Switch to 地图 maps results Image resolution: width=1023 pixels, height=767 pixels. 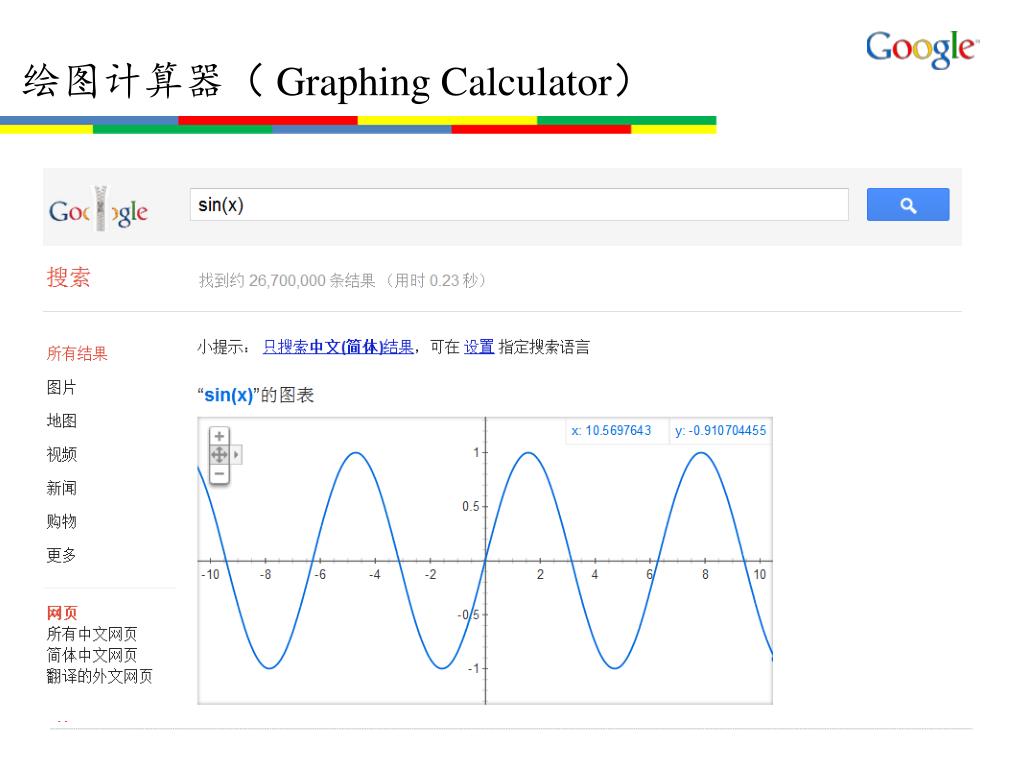(x=61, y=421)
